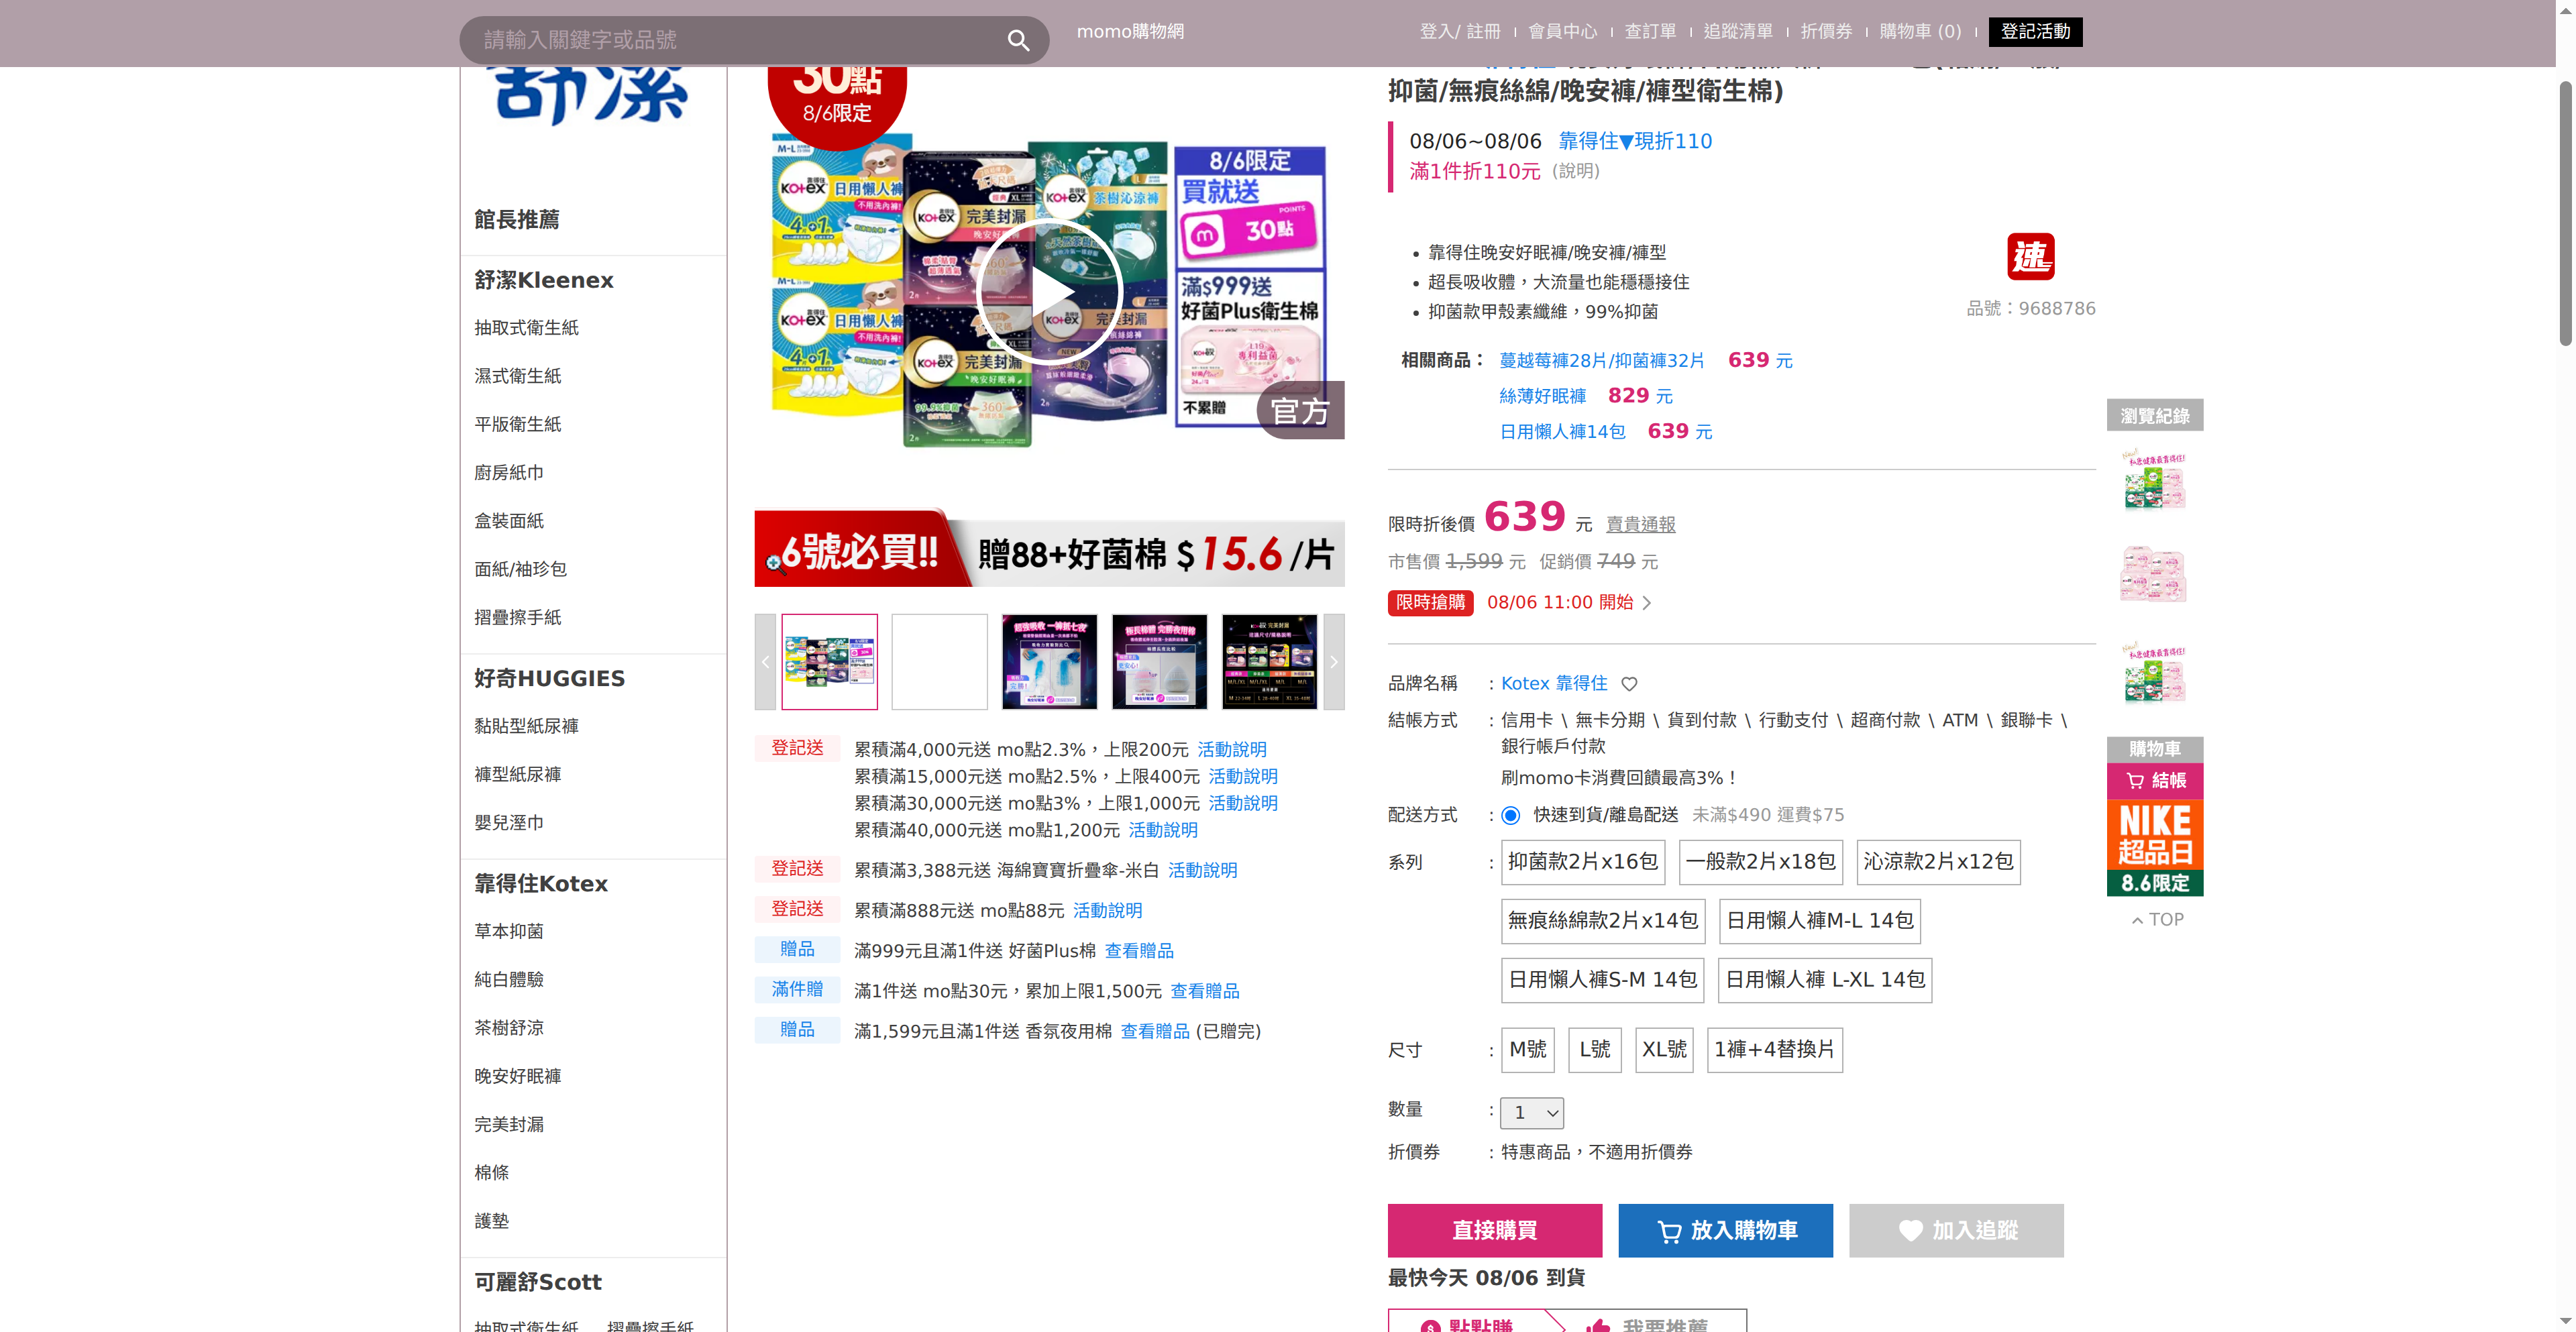The image size is (2576, 1332).
Task: Open the momo購物網 home link
Action: (x=1130, y=32)
